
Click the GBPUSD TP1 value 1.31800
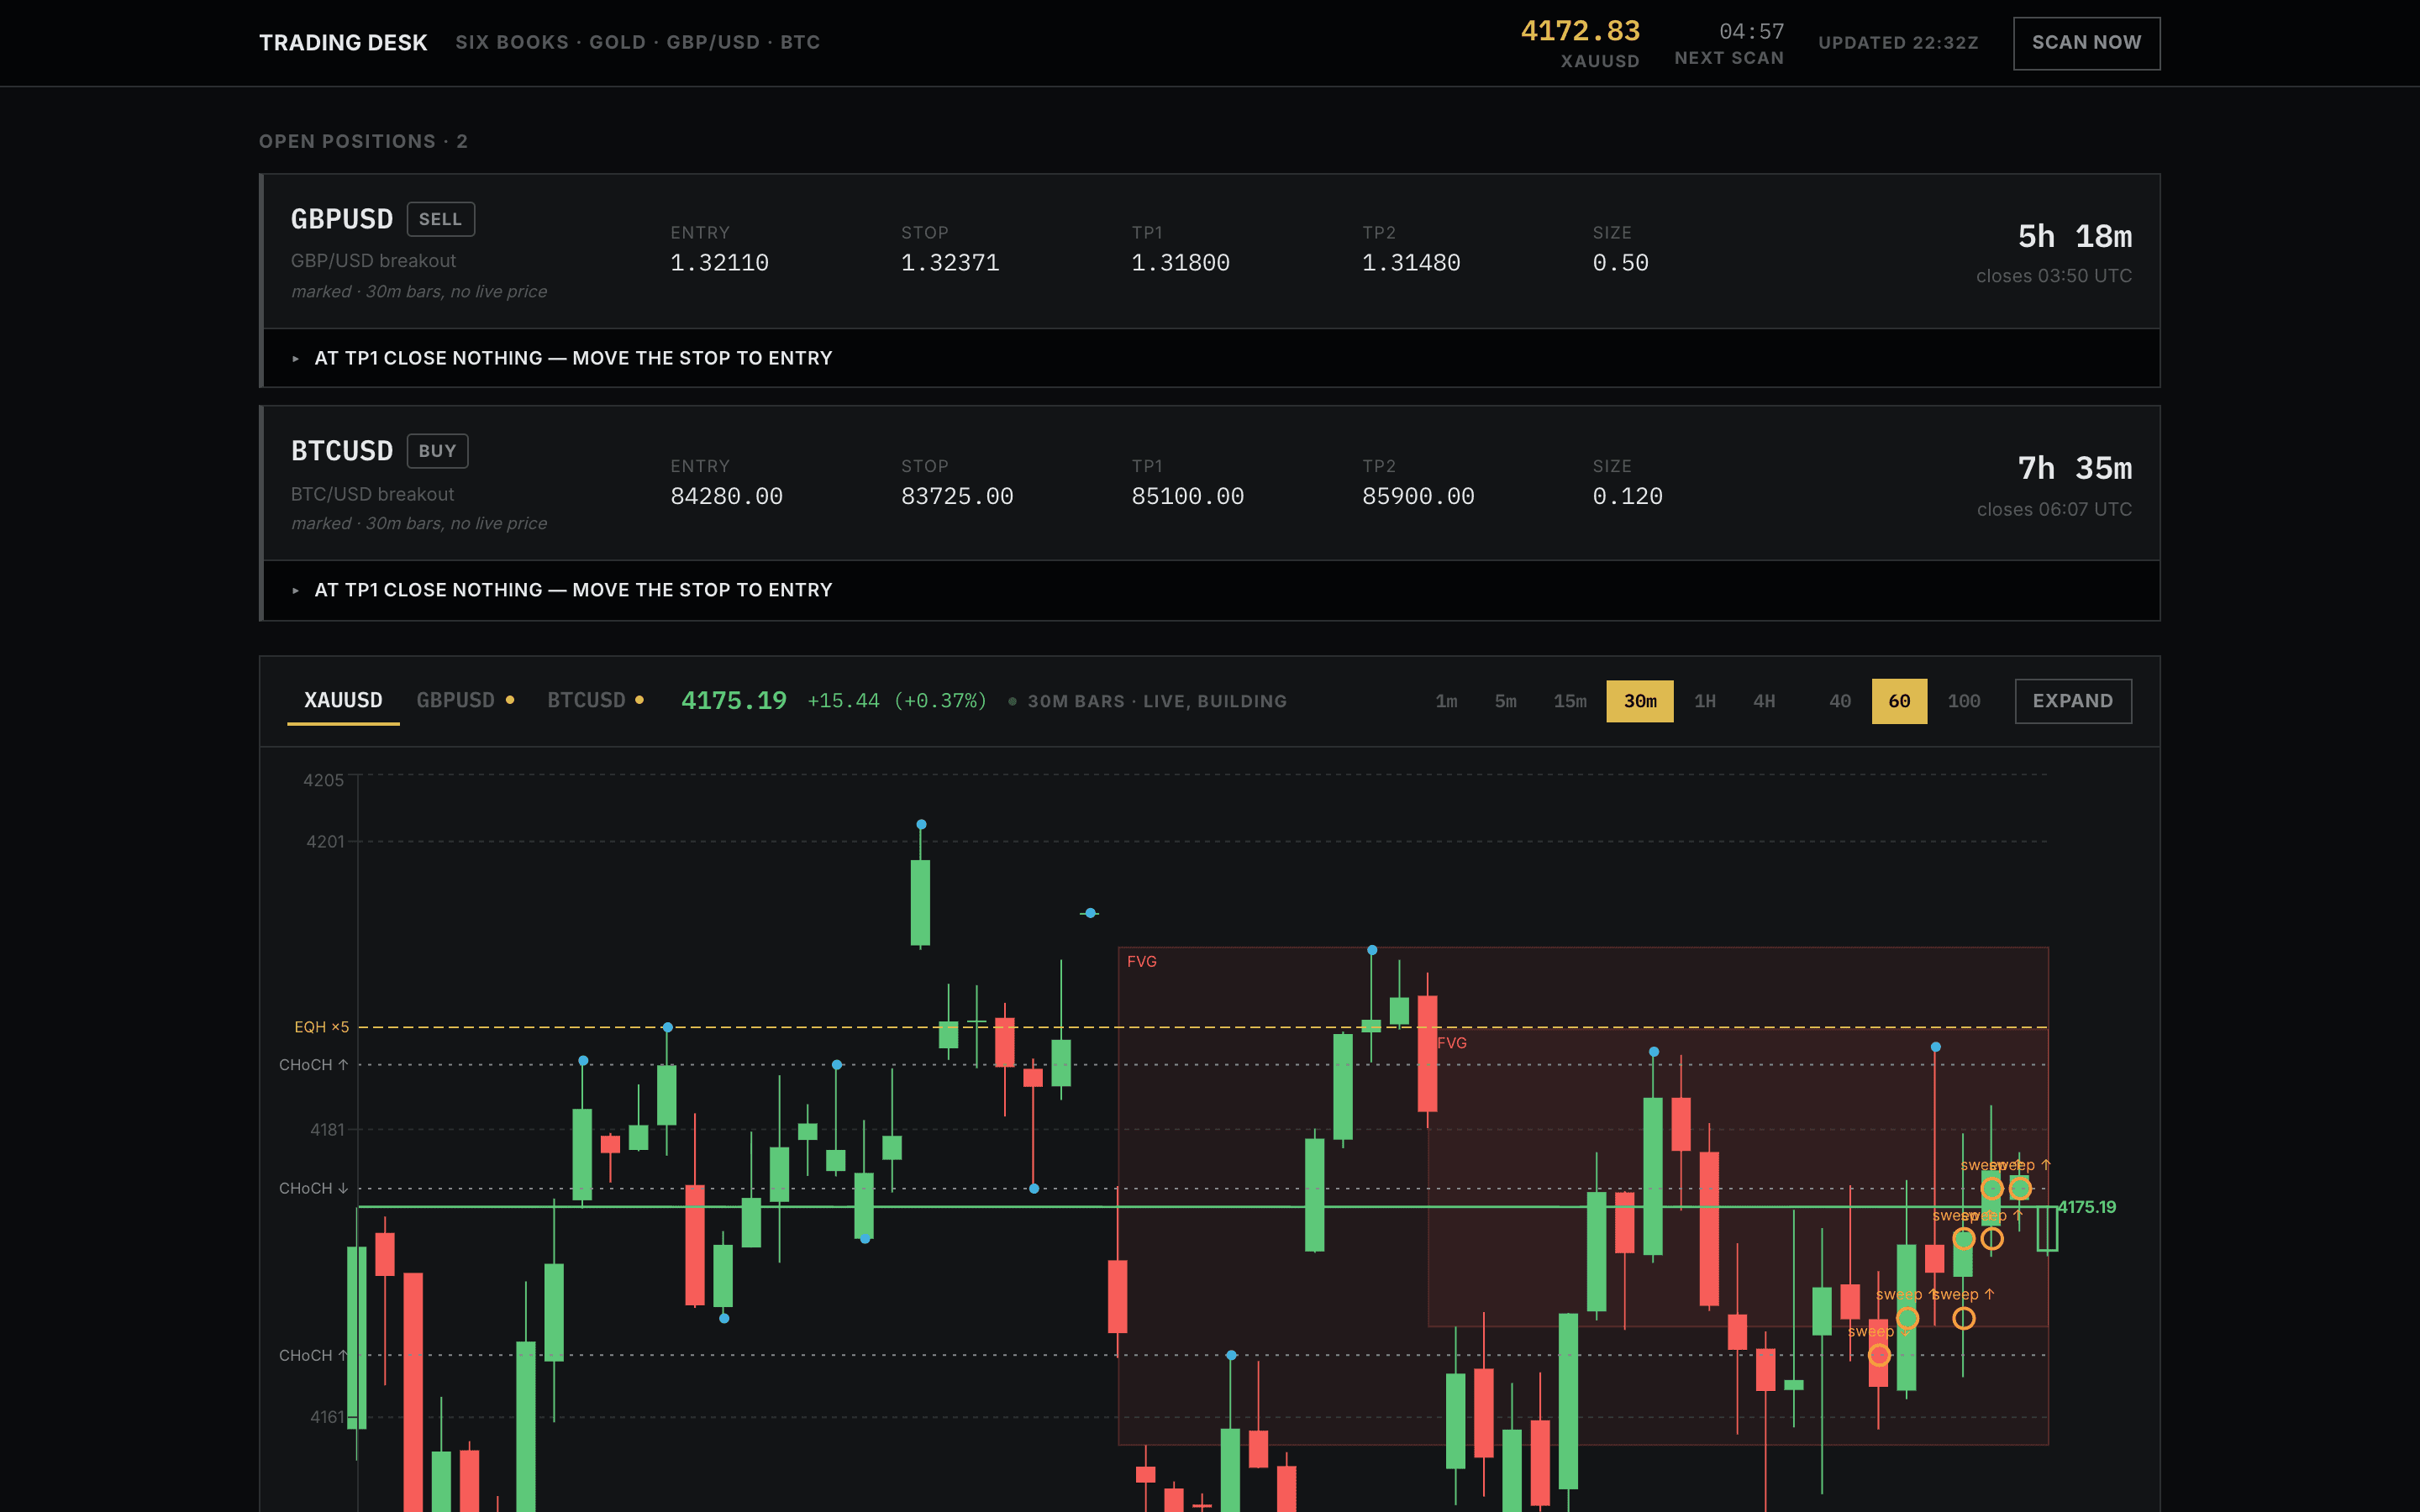(1180, 263)
